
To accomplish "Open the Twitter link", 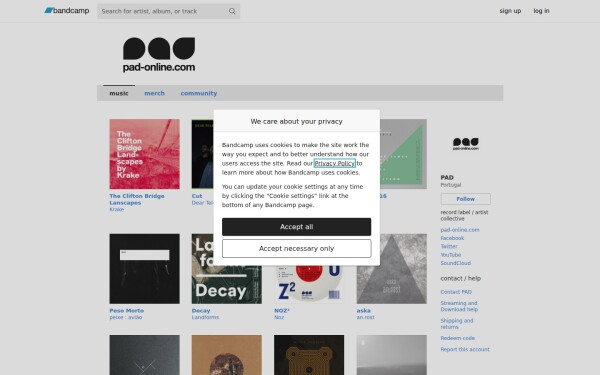I will pos(449,246).
